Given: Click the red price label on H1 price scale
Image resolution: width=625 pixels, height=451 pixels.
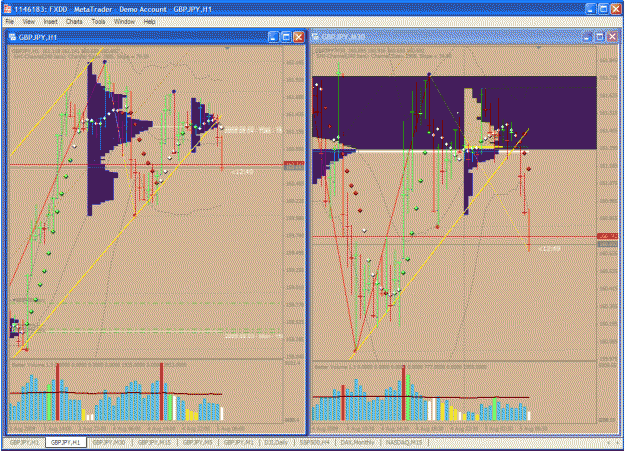Looking at the screenshot, I should 294,163.
